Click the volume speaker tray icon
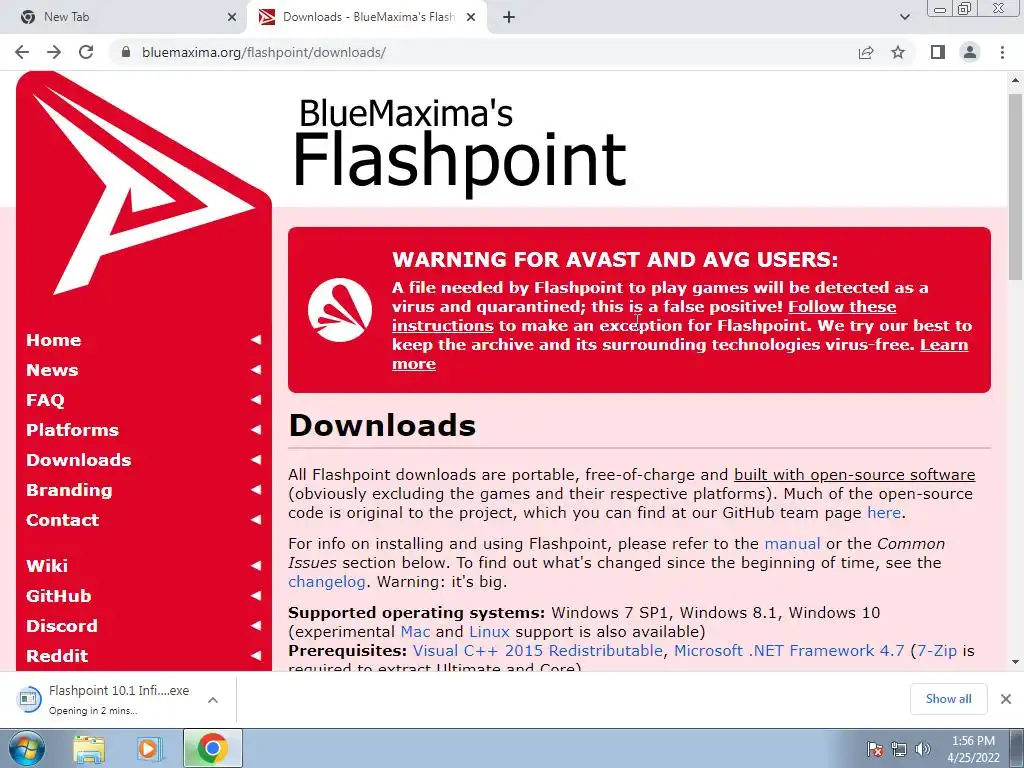The height and width of the screenshot is (768, 1024). click(922, 749)
